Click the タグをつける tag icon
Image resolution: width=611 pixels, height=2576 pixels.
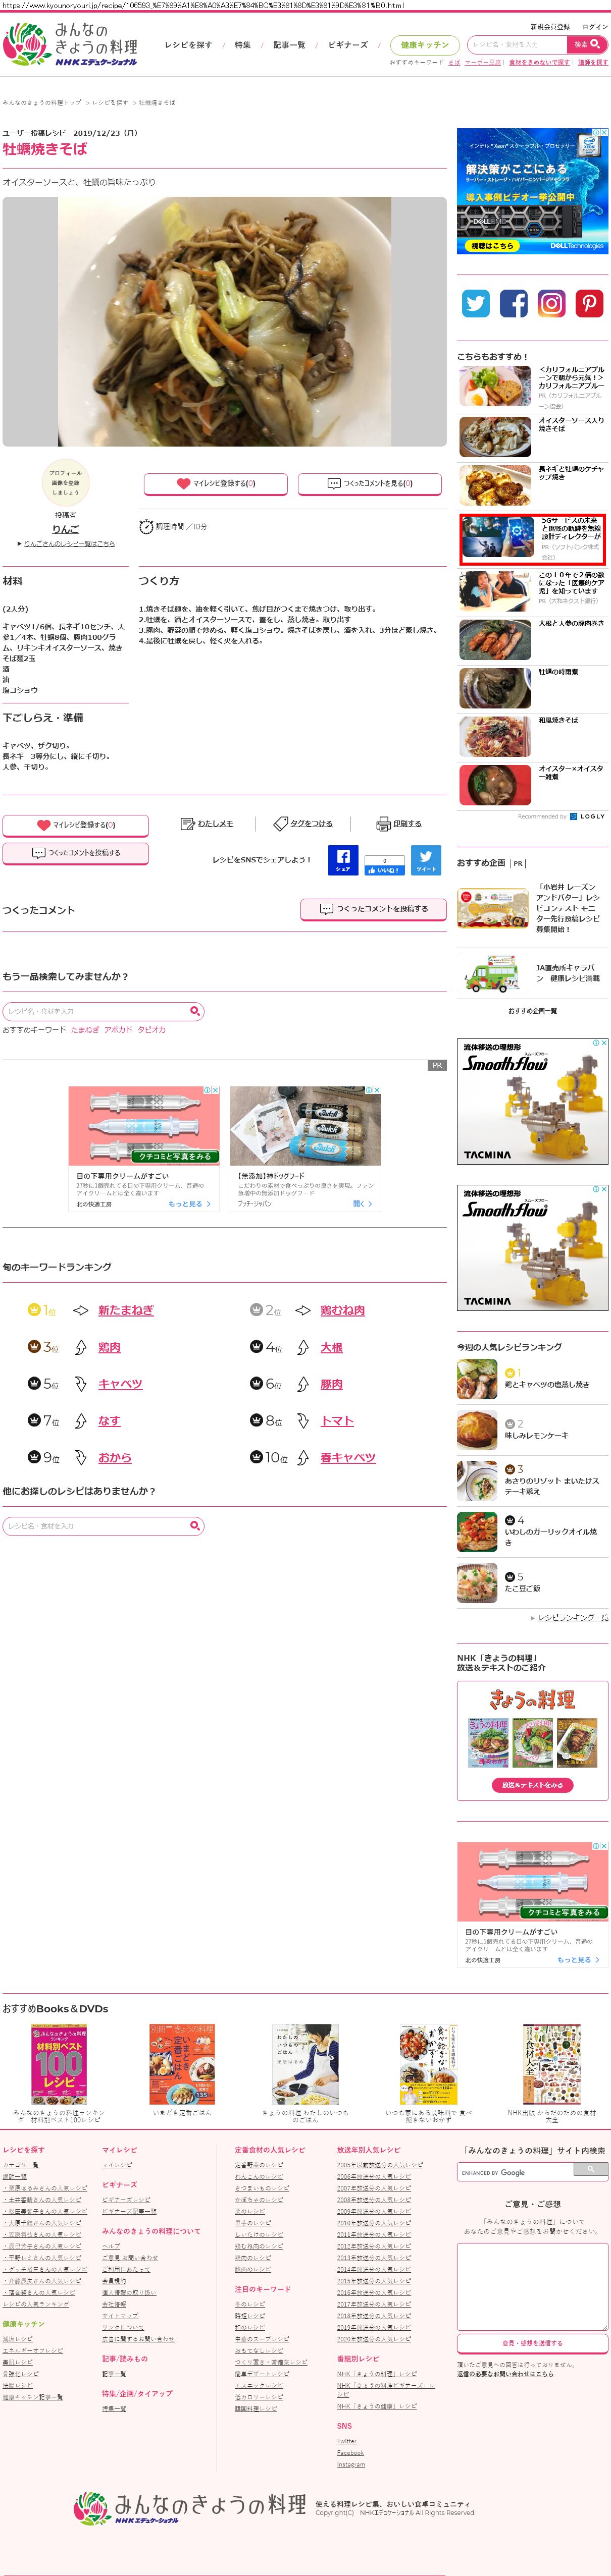pos(281,824)
